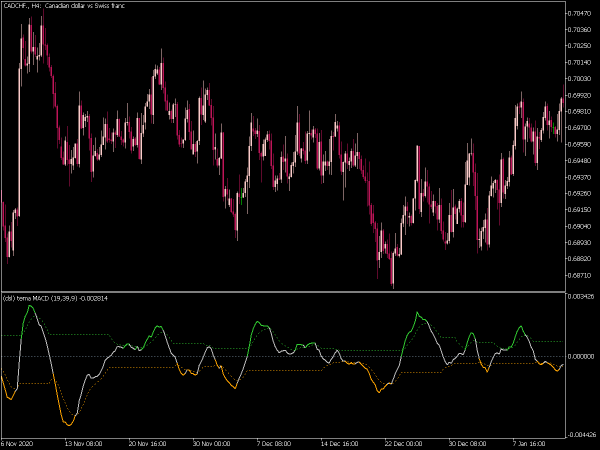This screenshot has width=600, height=450.
Task: Click the -0.004426 indicator scale label
Action: click(580, 435)
